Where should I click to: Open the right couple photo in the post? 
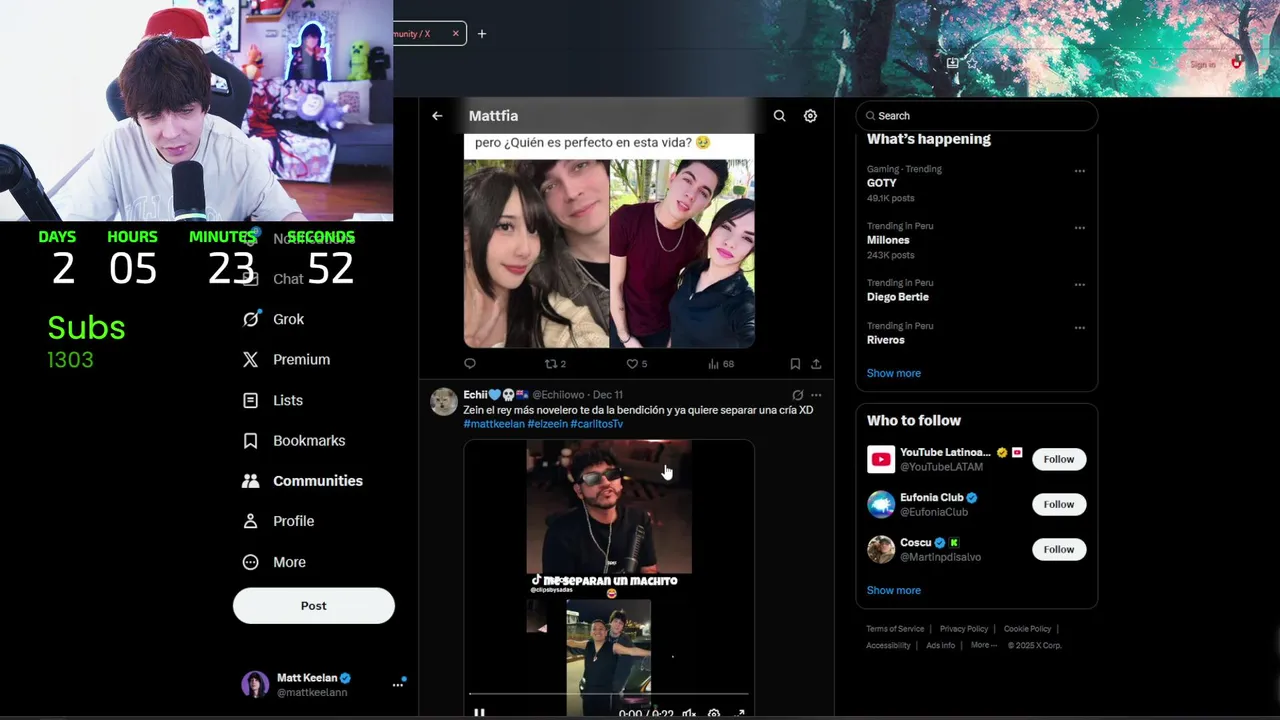[x=682, y=254]
